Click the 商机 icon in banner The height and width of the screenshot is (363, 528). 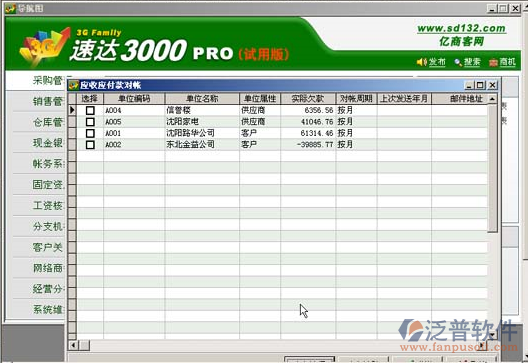click(493, 62)
